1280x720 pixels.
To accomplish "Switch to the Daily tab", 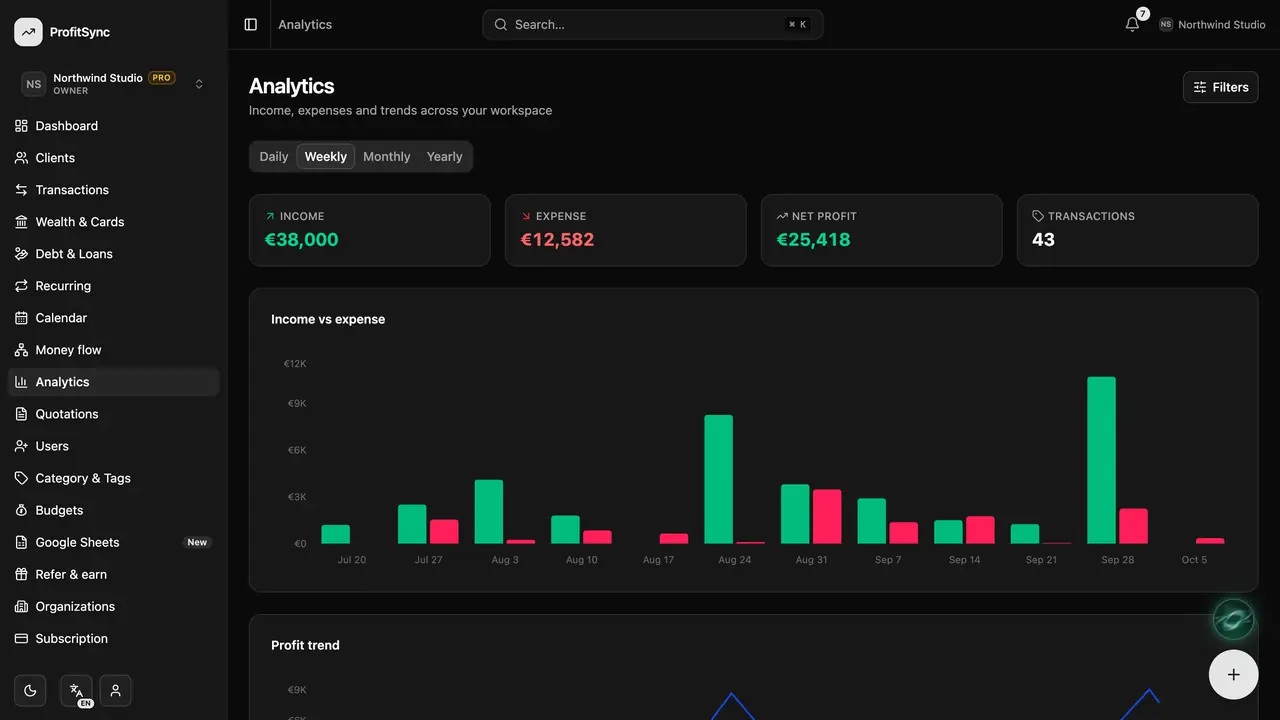I will (274, 156).
